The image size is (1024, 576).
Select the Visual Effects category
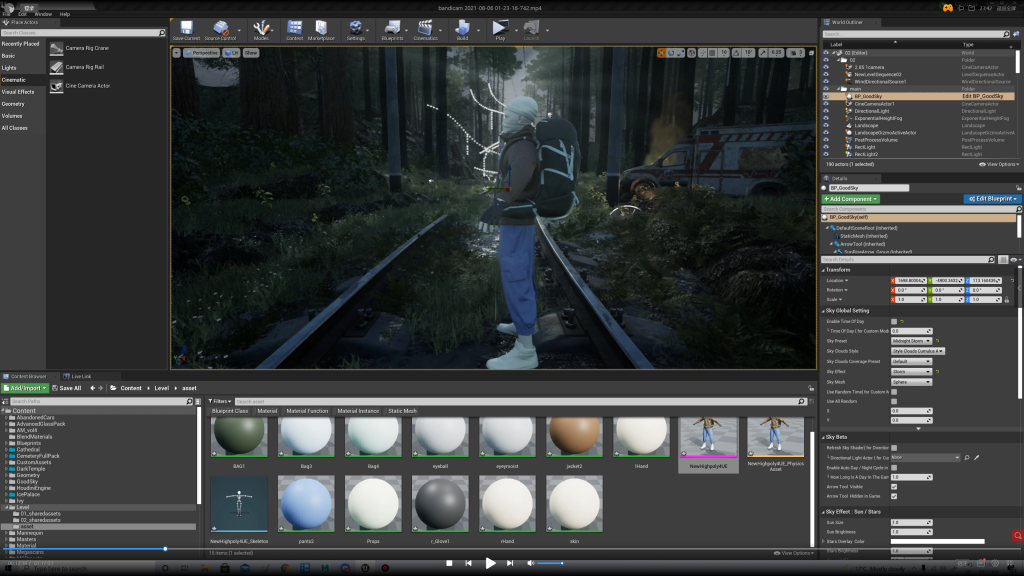tap(18, 92)
